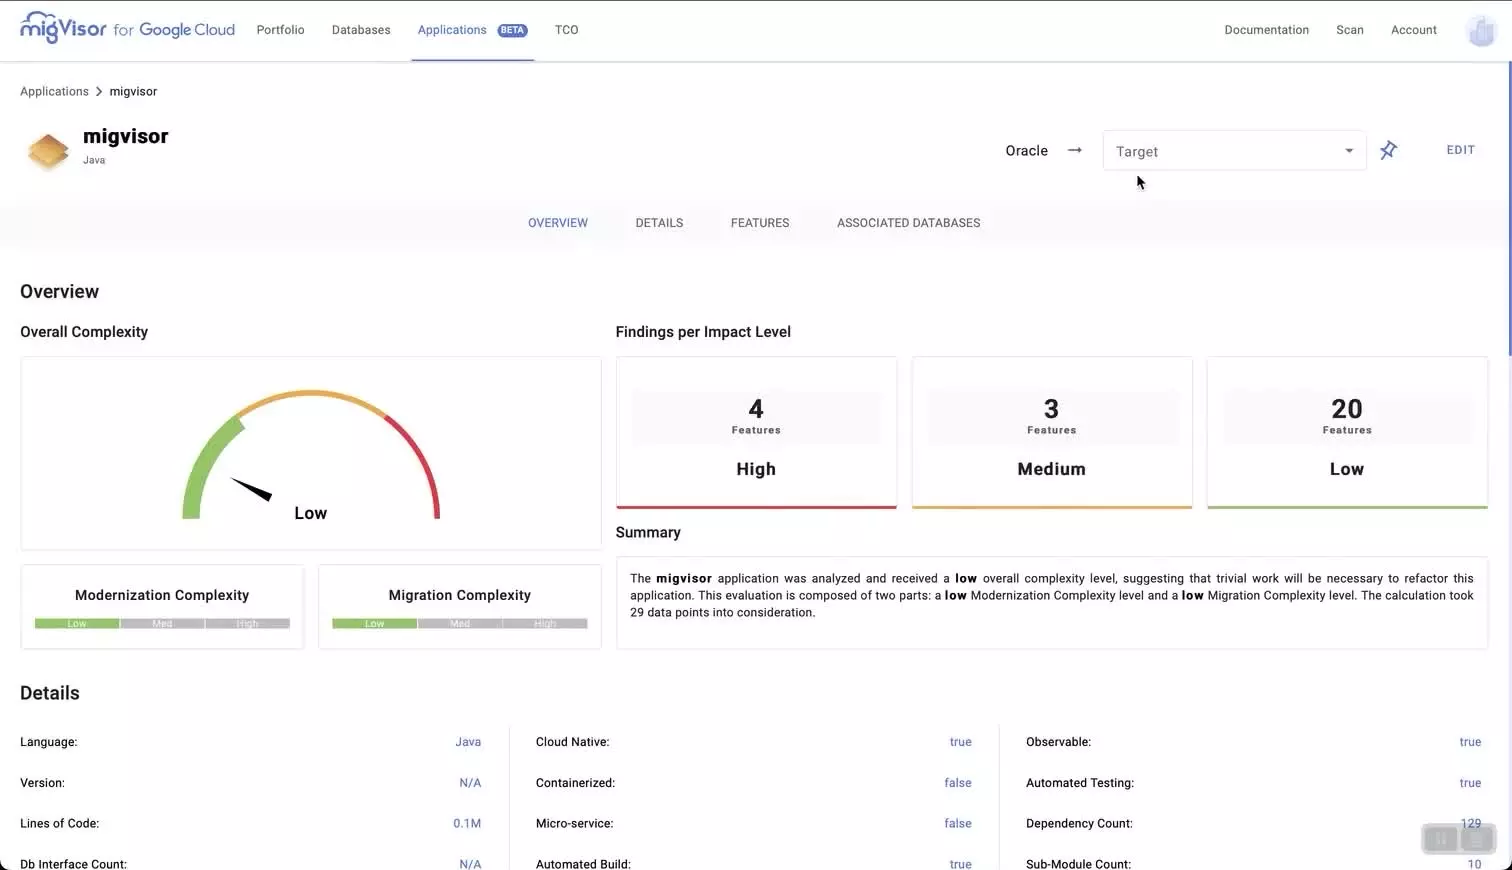Click the Automated Testing value true
1512x870 pixels.
(x=1470, y=783)
